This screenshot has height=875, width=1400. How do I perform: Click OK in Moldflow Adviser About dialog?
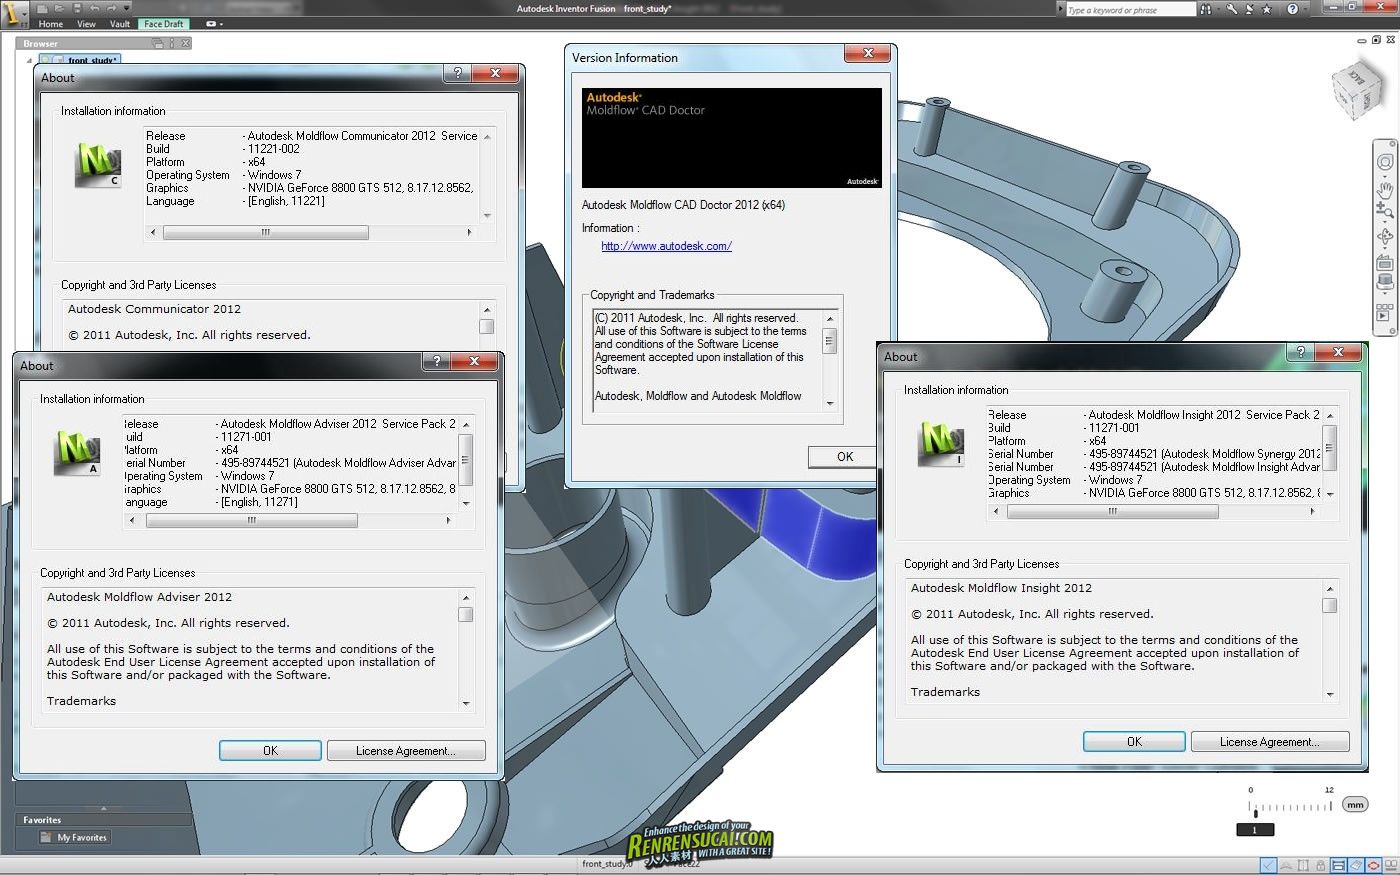[x=270, y=750]
